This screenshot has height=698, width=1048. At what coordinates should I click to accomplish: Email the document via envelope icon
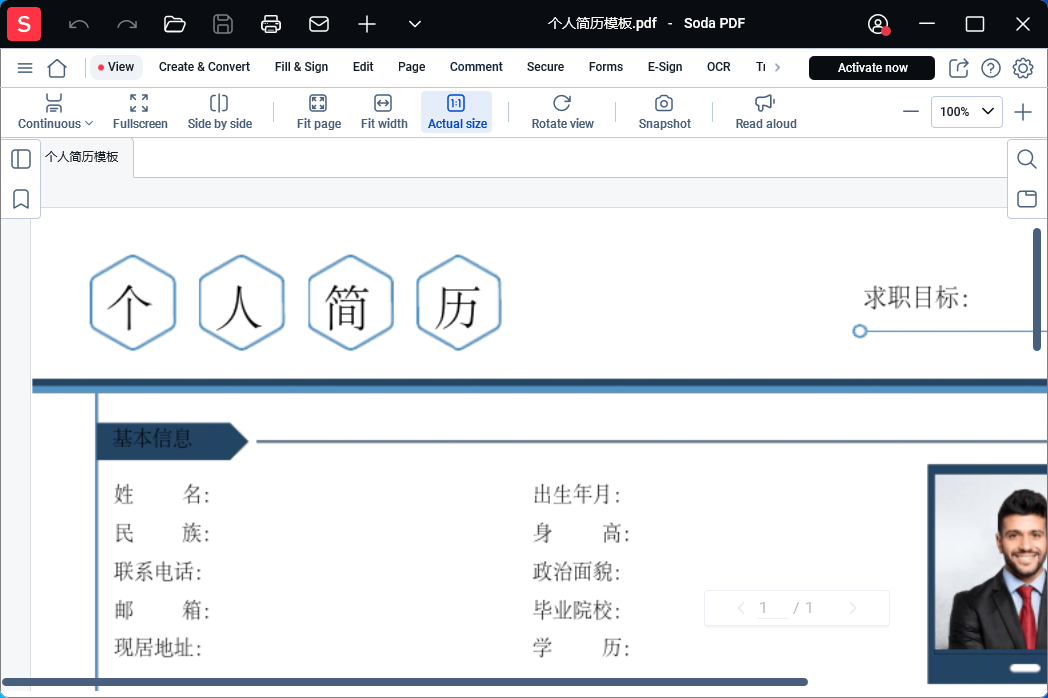click(319, 25)
